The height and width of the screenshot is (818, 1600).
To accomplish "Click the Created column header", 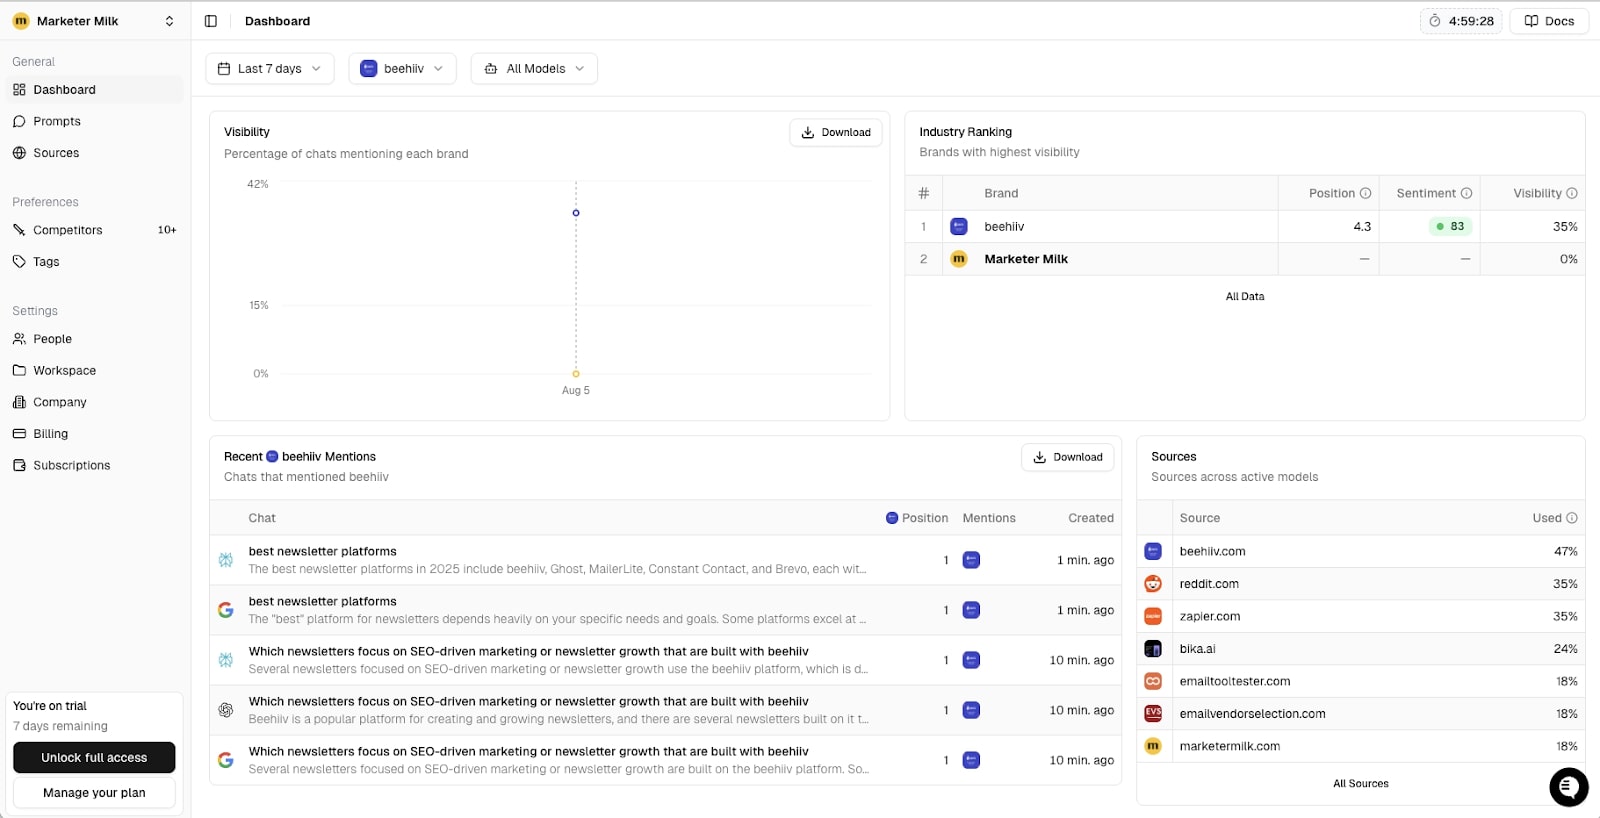I will pyautogui.click(x=1091, y=518).
